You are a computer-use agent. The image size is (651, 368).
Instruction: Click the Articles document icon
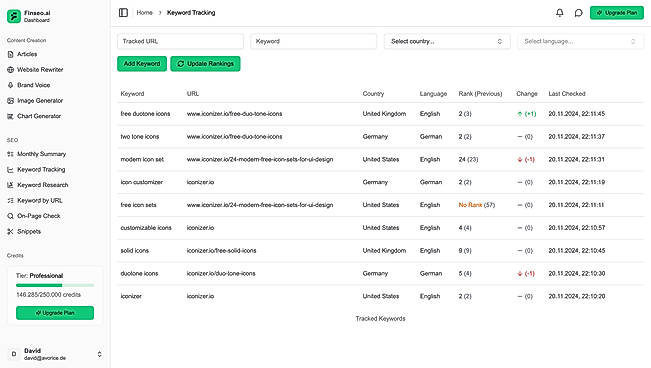(10, 54)
